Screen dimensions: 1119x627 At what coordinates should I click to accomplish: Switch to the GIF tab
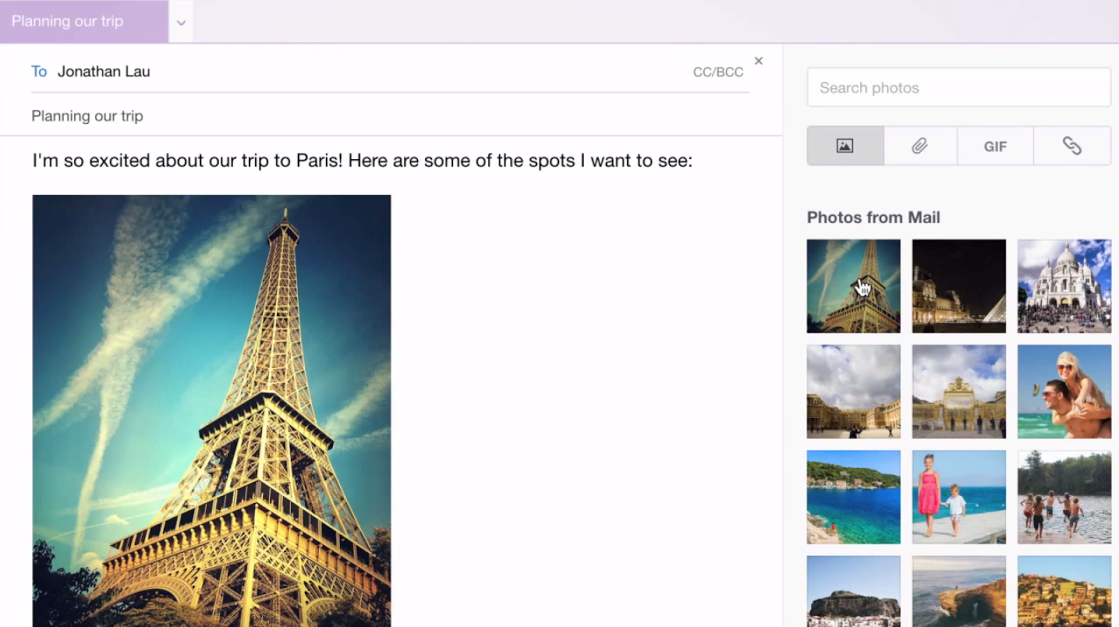(x=995, y=146)
